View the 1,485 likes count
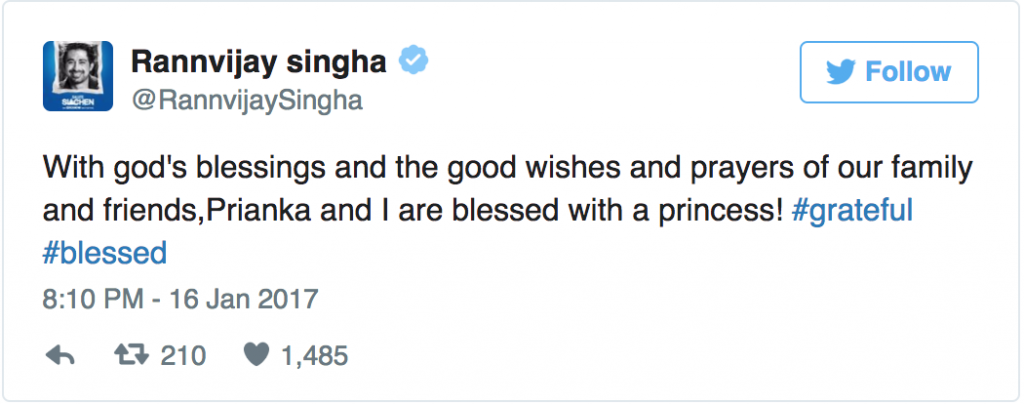Viewport: 1024px width, 404px height. click(x=316, y=355)
